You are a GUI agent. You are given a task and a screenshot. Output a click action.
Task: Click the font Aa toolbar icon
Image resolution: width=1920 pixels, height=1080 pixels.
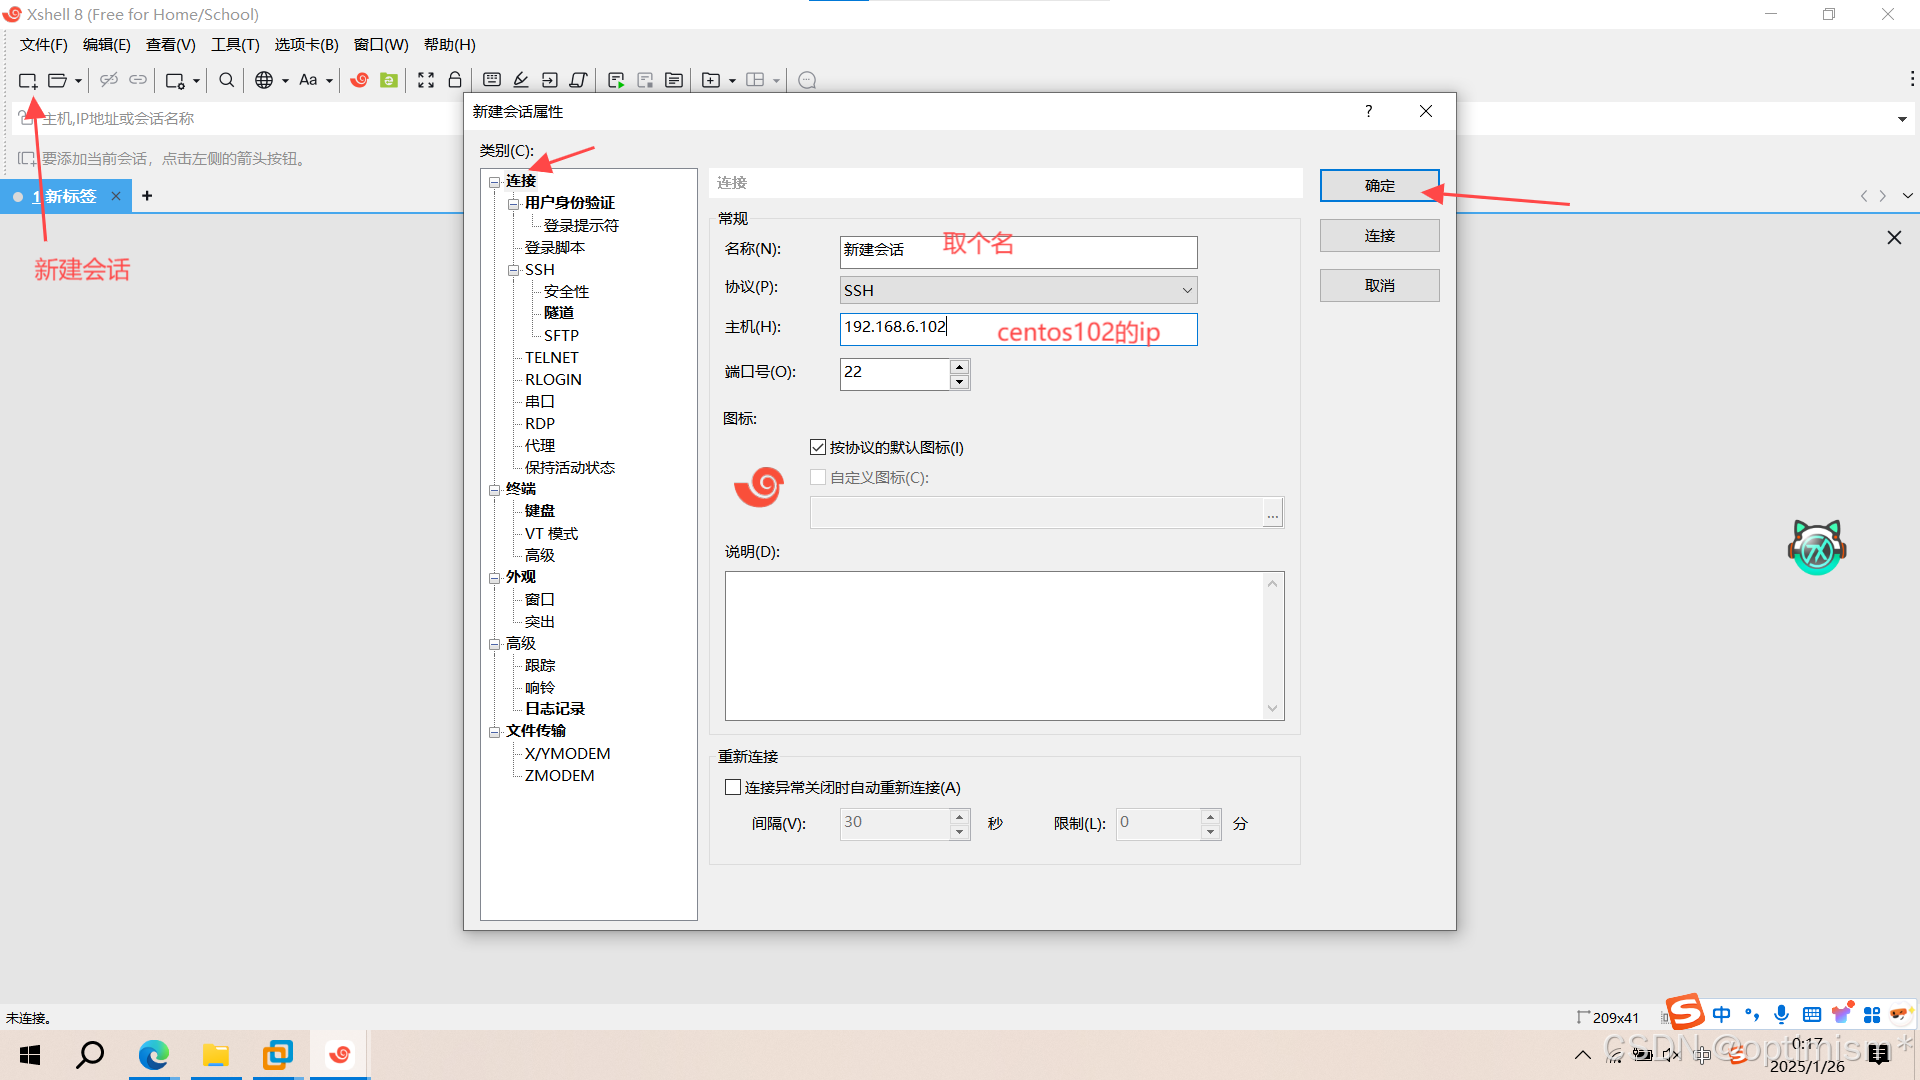(308, 81)
